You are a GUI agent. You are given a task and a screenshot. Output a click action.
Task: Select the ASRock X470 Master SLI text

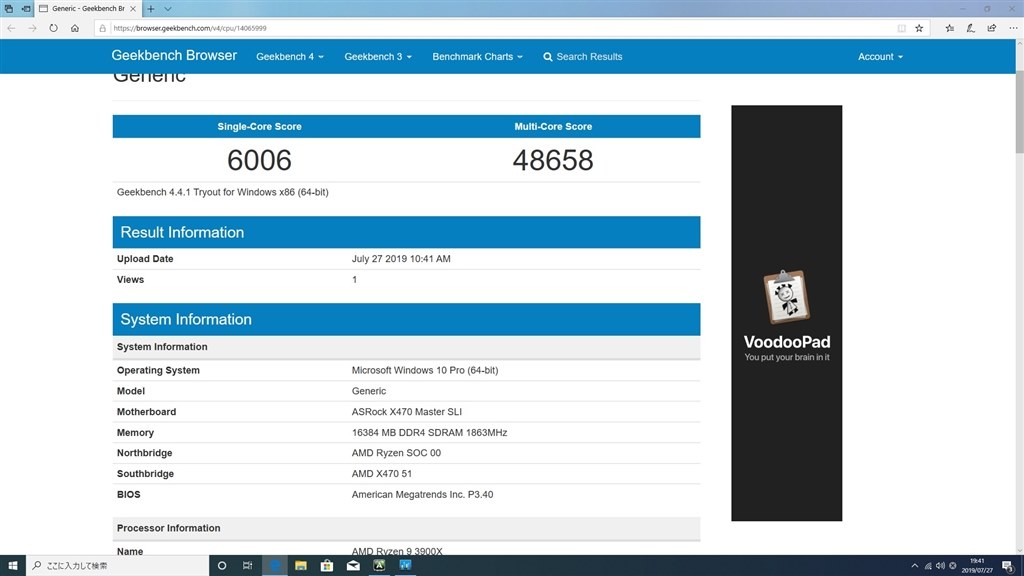pos(406,411)
